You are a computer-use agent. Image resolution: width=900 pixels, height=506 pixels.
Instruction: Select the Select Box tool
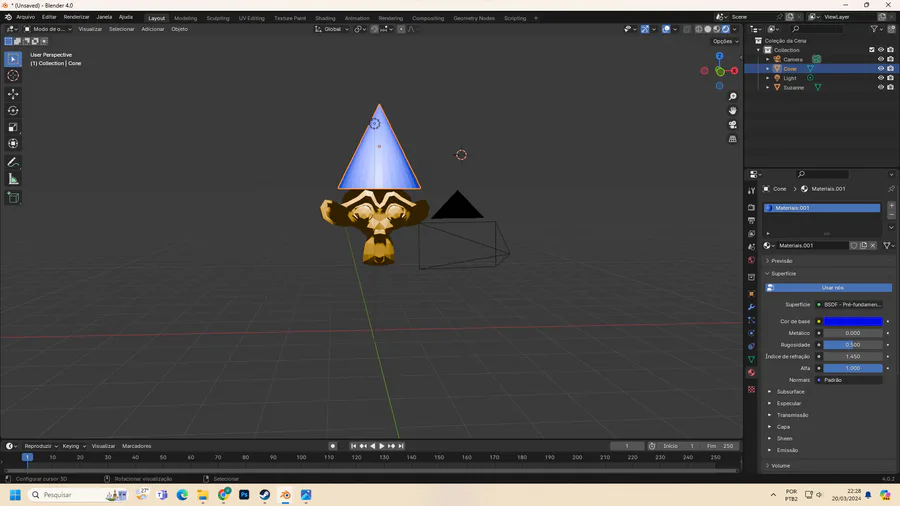(x=13, y=59)
